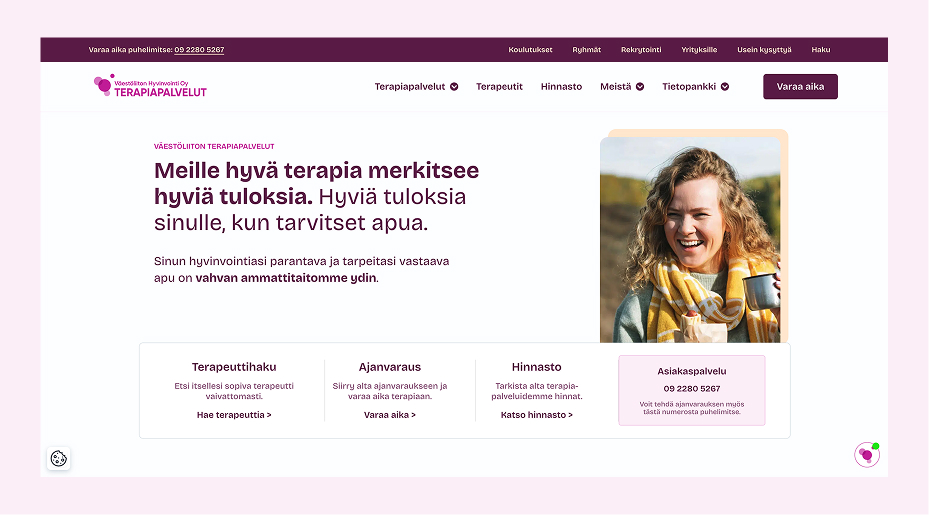Open Usein kysyttyä page
This screenshot has height=515, width=929.
764,50
